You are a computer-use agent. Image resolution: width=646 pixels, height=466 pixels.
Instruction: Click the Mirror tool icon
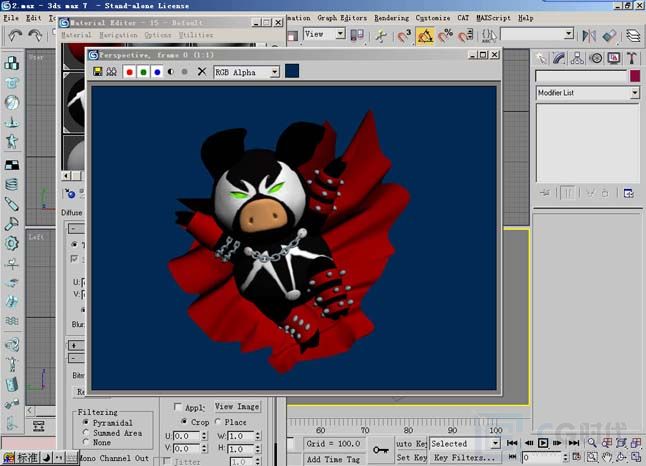tap(589, 36)
